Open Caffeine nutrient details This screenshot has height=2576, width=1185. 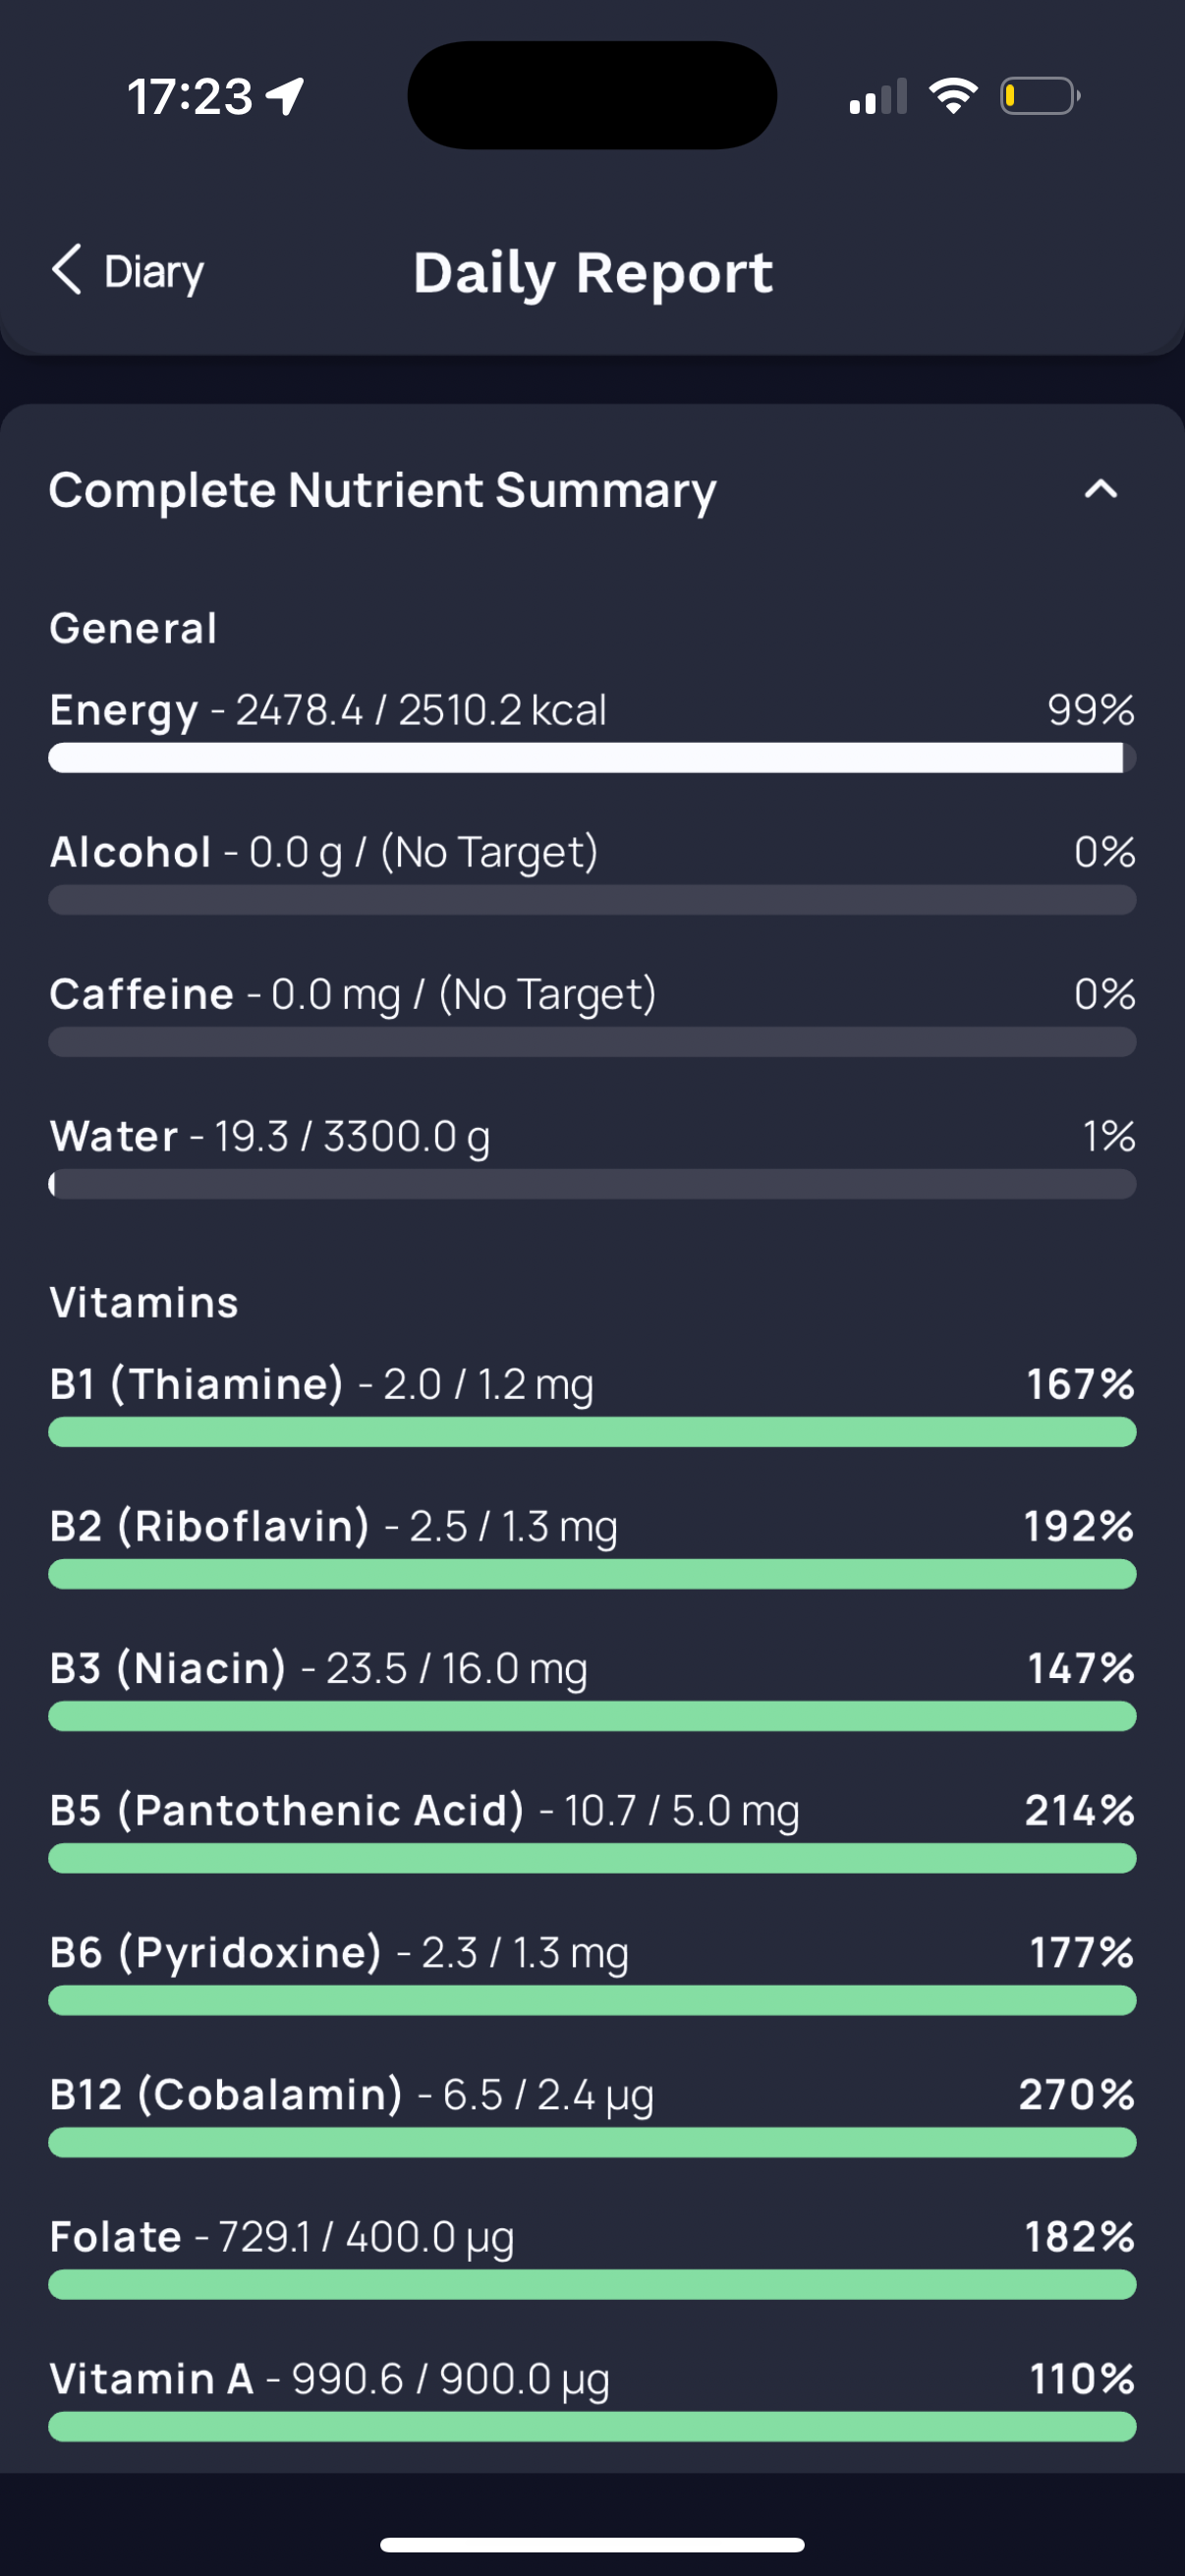592,1014
